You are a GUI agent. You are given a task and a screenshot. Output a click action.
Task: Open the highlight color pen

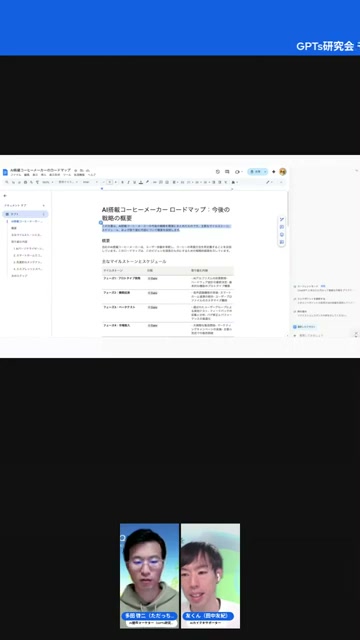147,182
